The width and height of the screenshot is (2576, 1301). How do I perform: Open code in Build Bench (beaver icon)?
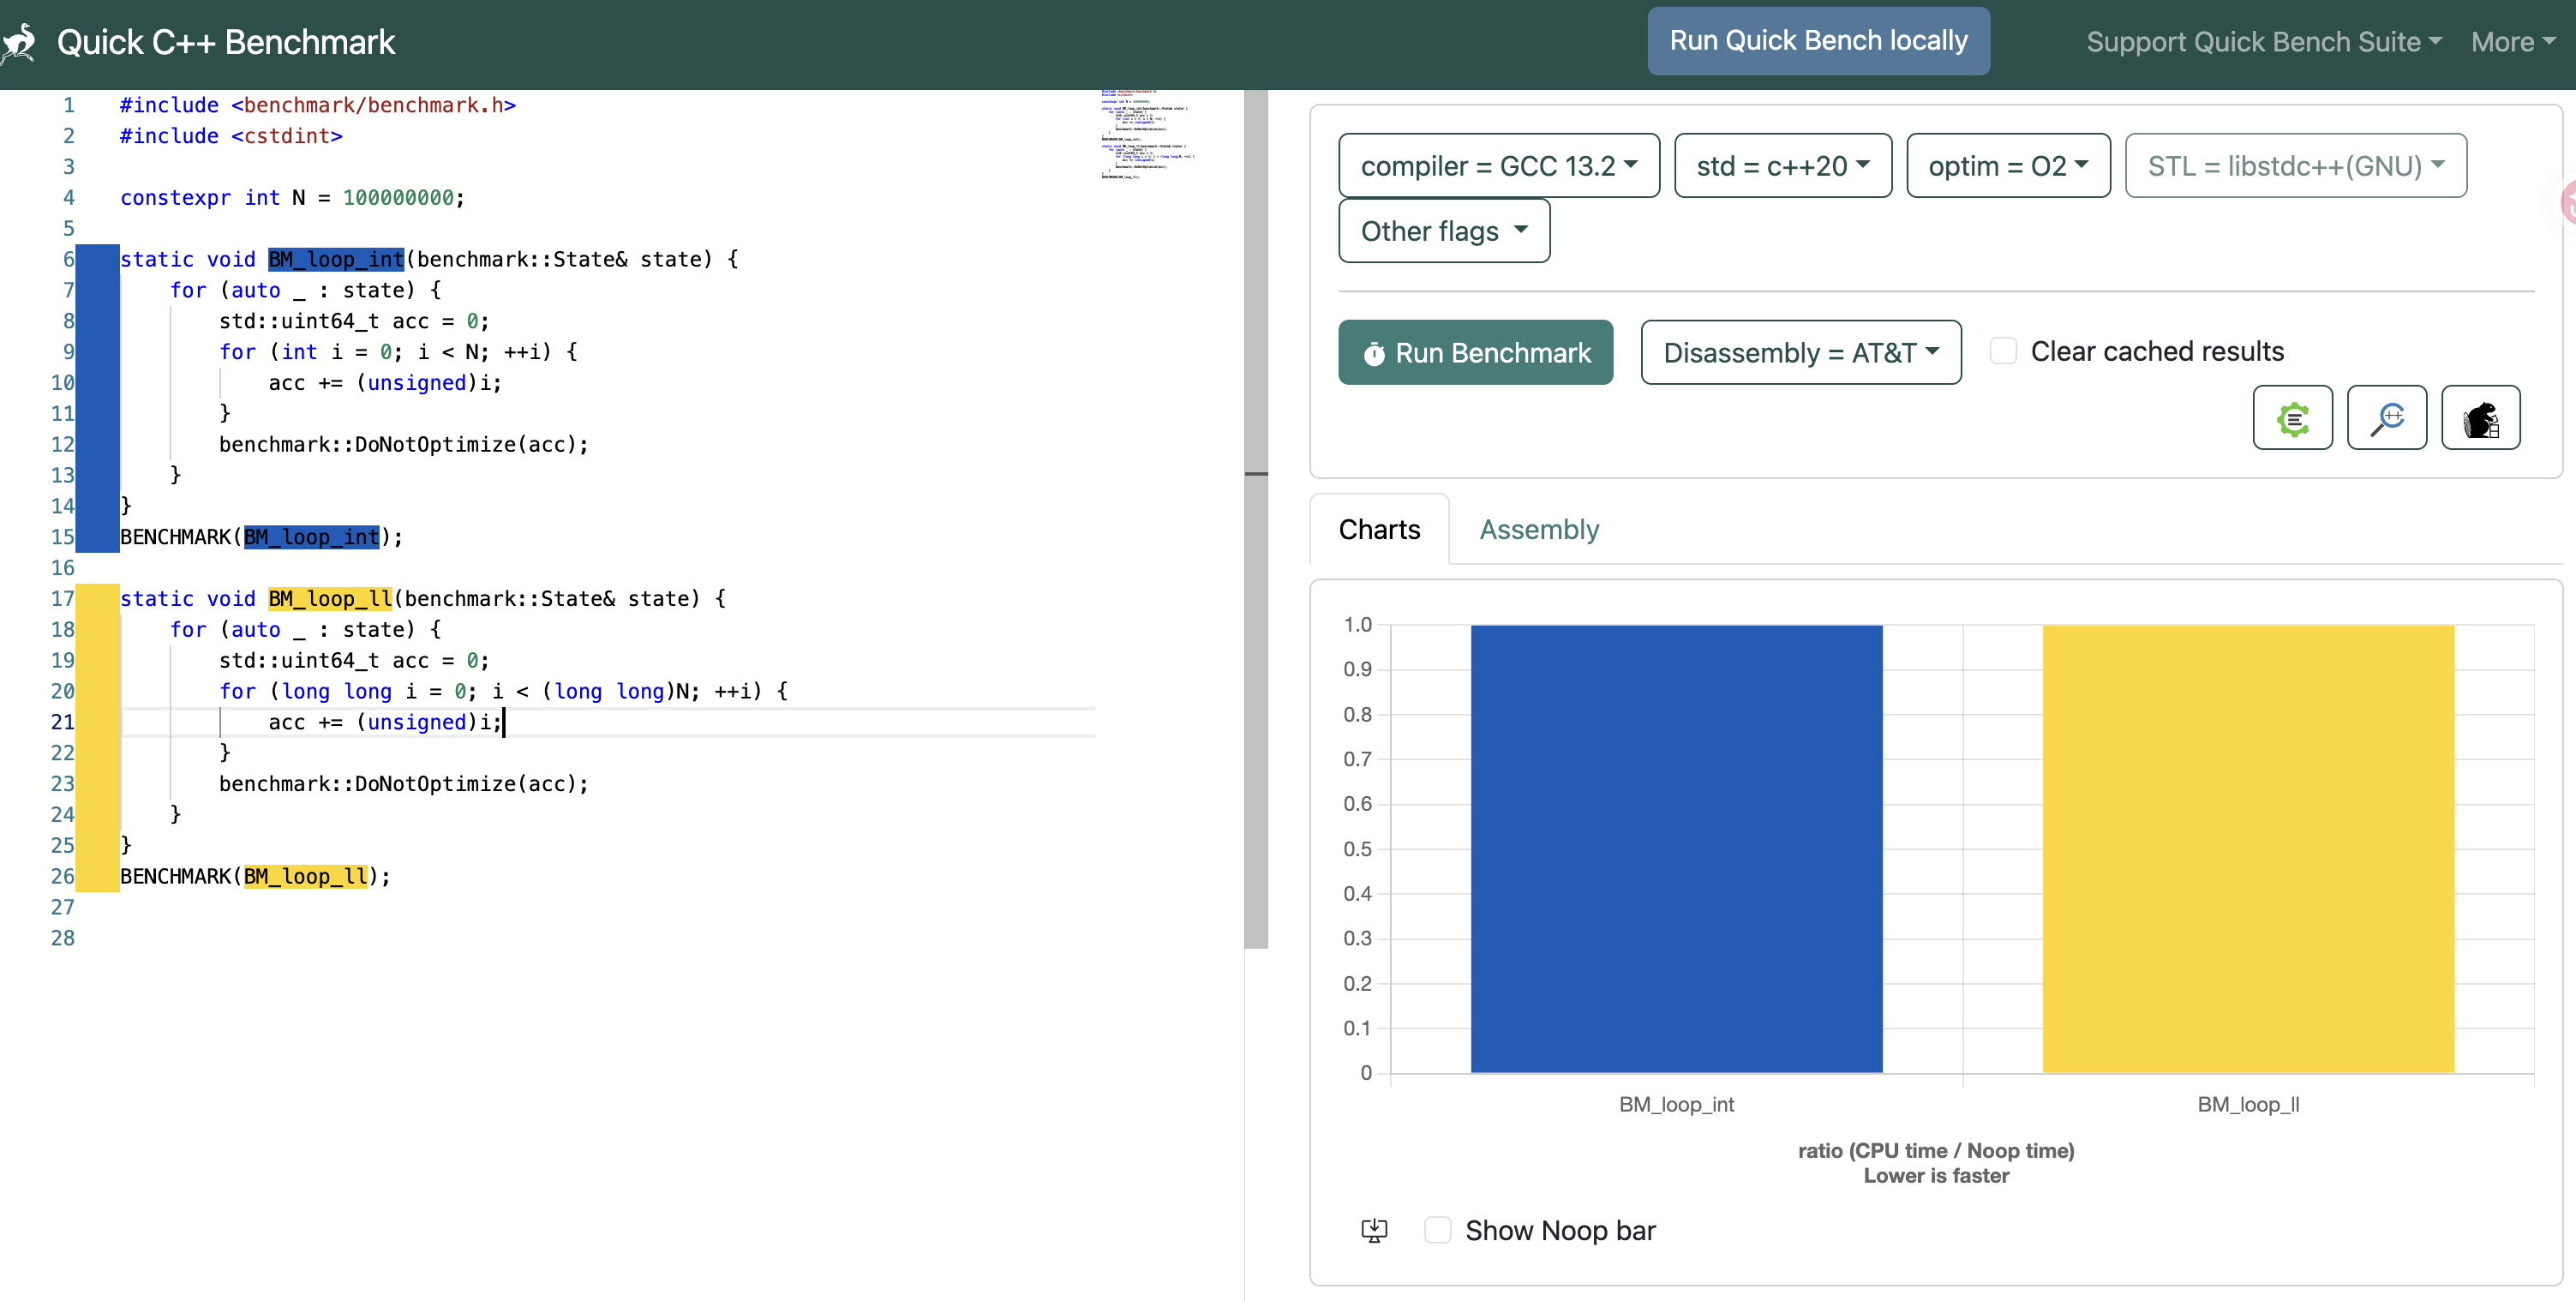pos(2479,418)
